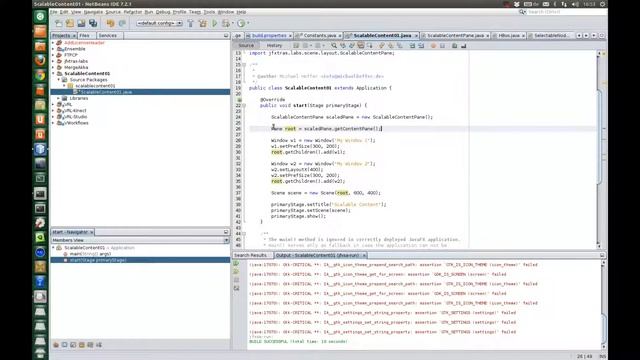640x360 pixels.
Task: Open the Refactor menu
Action: [133, 12]
